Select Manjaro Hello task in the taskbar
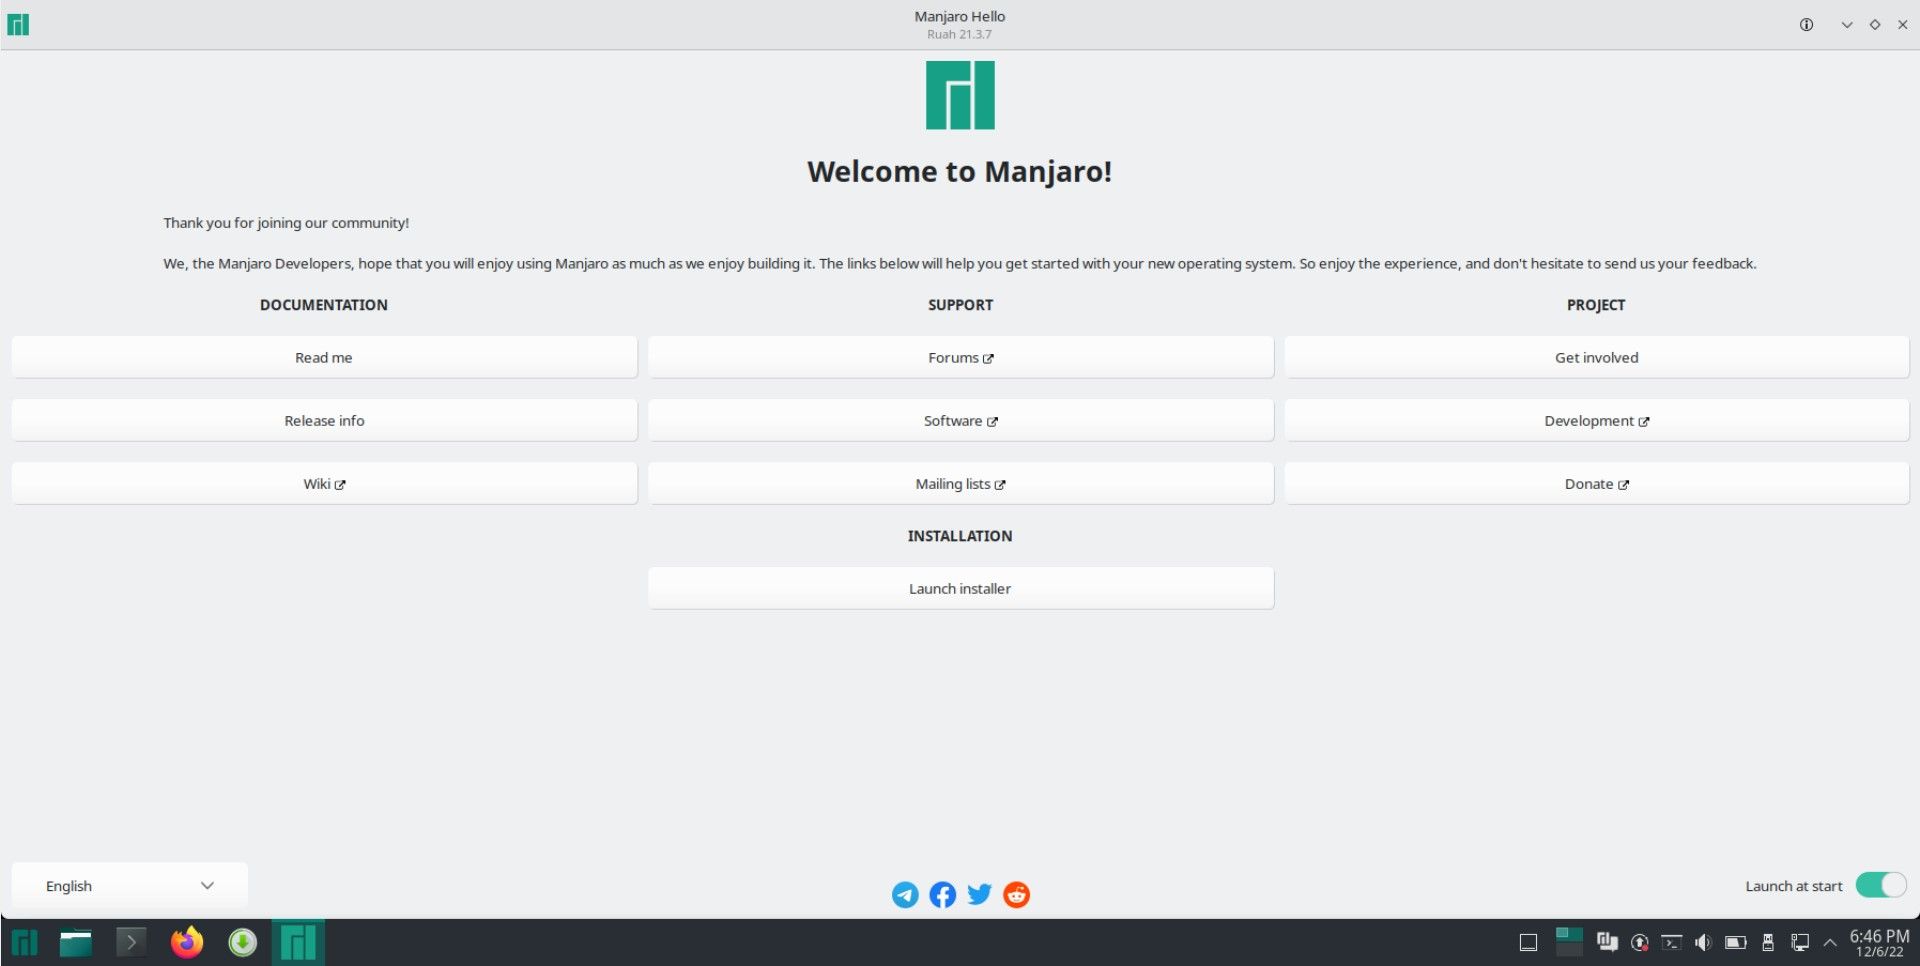1920x966 pixels. coord(298,942)
